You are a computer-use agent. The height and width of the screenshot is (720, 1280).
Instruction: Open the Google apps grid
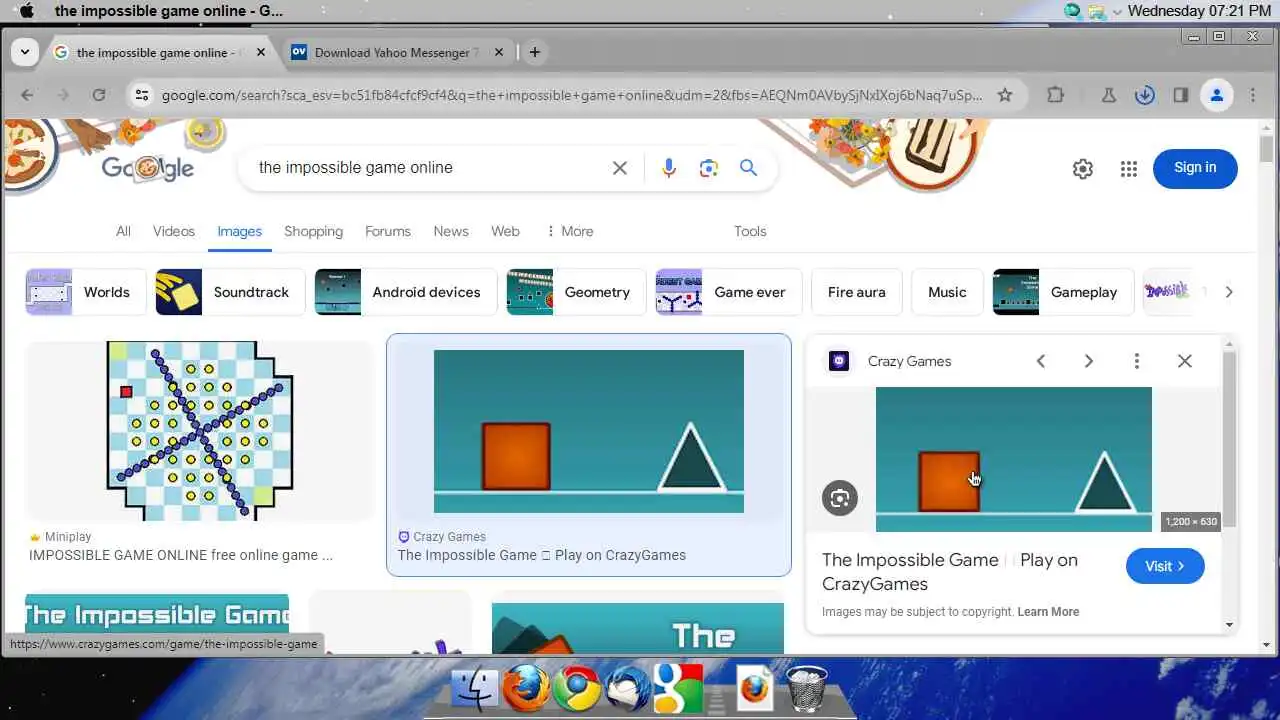[x=1129, y=169]
